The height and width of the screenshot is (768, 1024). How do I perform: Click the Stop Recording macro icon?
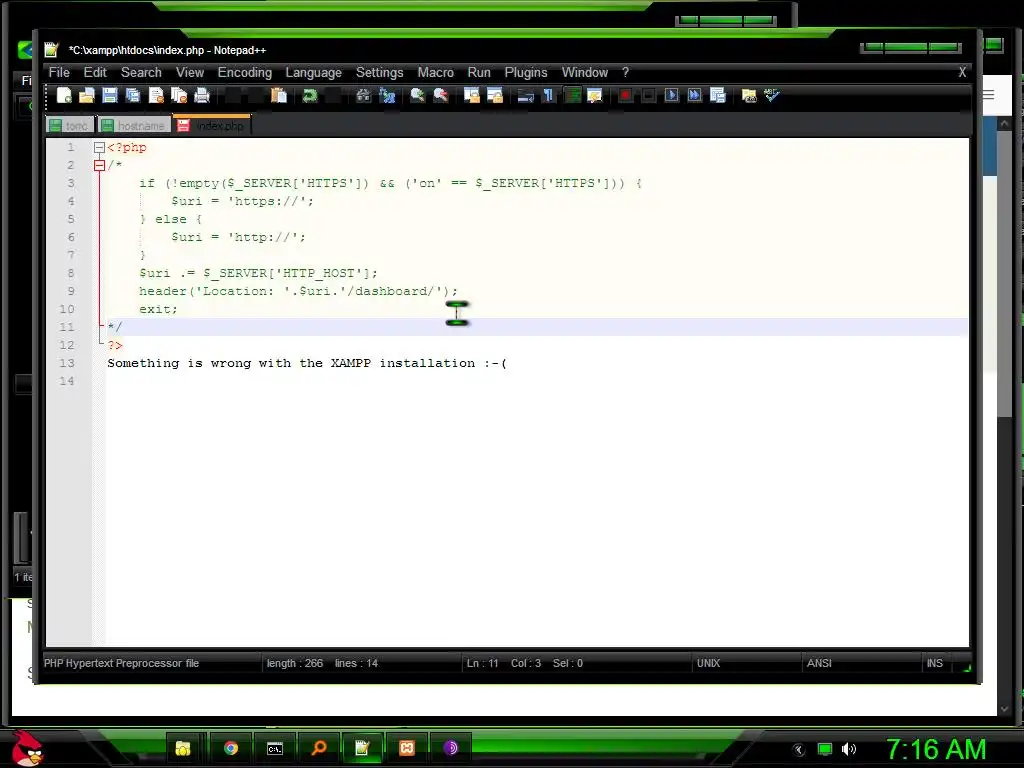tap(648, 95)
